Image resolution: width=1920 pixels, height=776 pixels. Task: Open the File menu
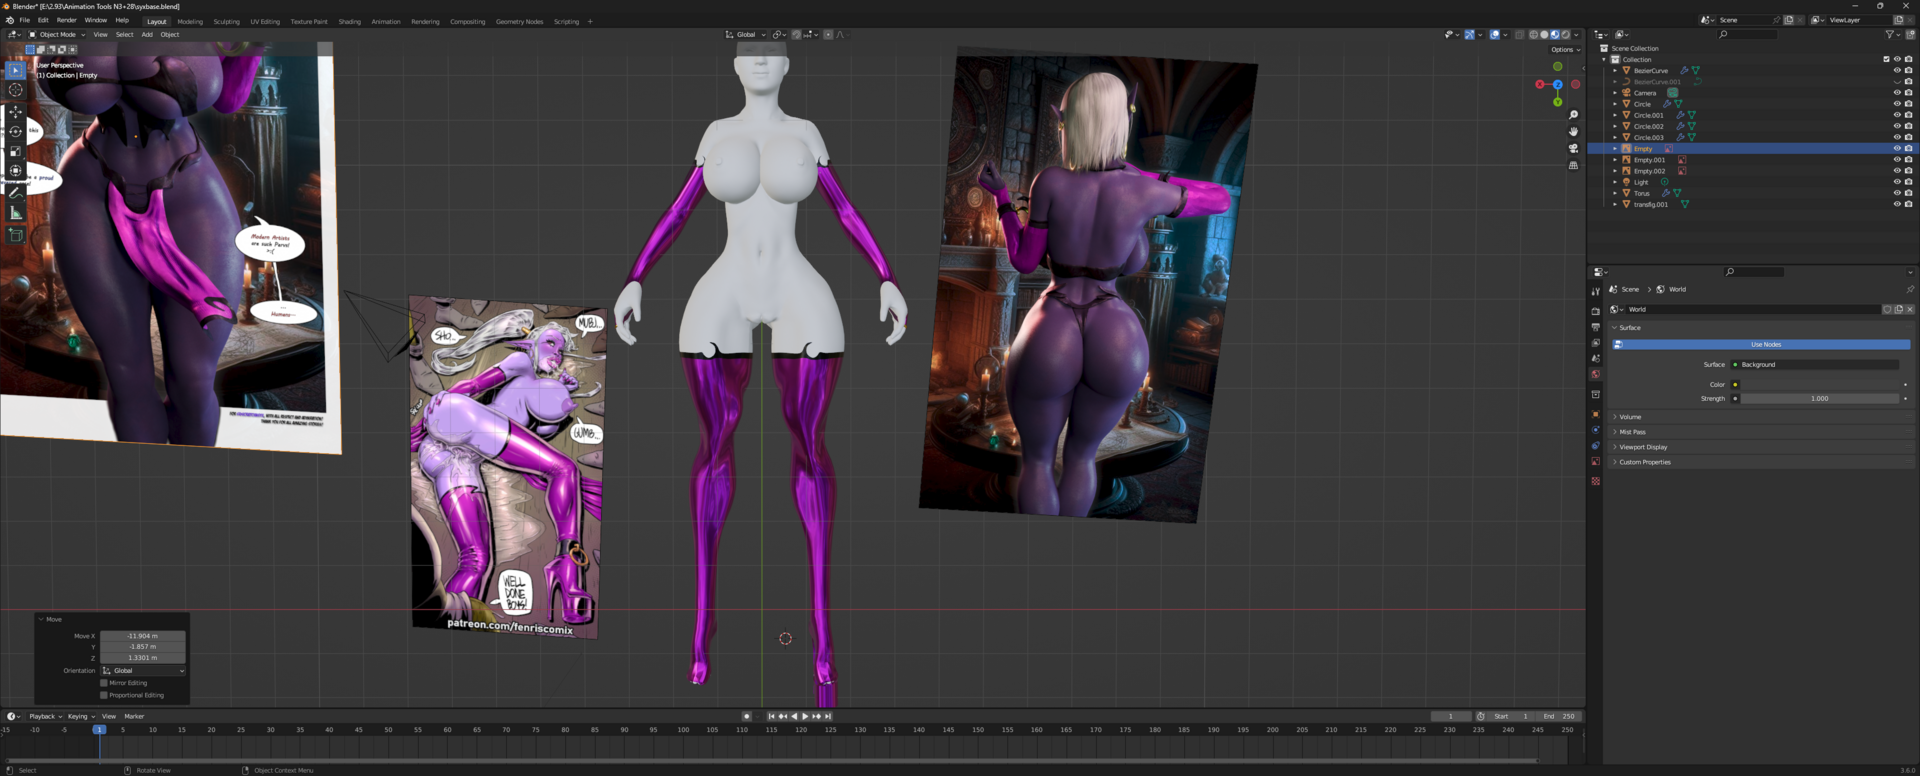tap(25, 20)
